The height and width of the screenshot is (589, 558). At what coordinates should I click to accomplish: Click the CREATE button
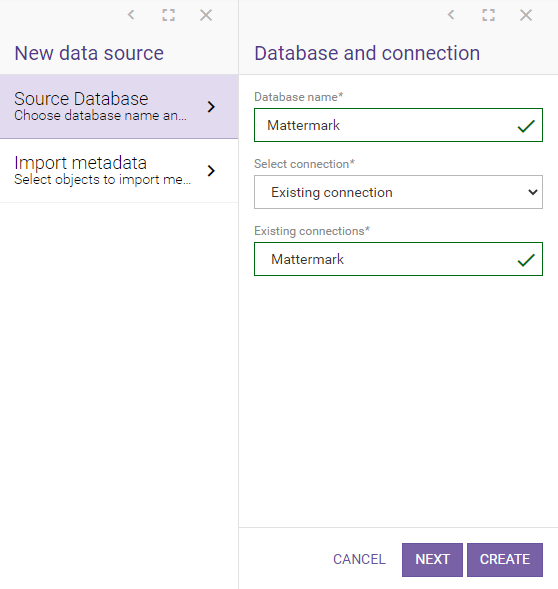point(505,559)
